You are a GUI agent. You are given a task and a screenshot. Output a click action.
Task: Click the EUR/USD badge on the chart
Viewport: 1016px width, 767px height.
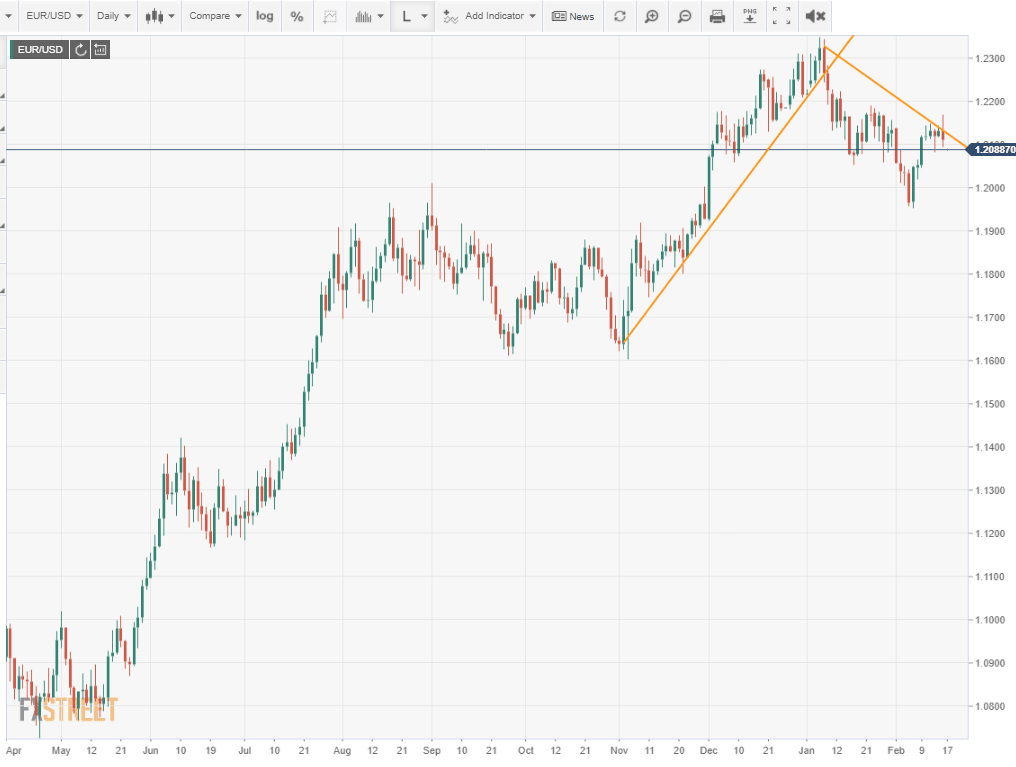click(x=41, y=49)
